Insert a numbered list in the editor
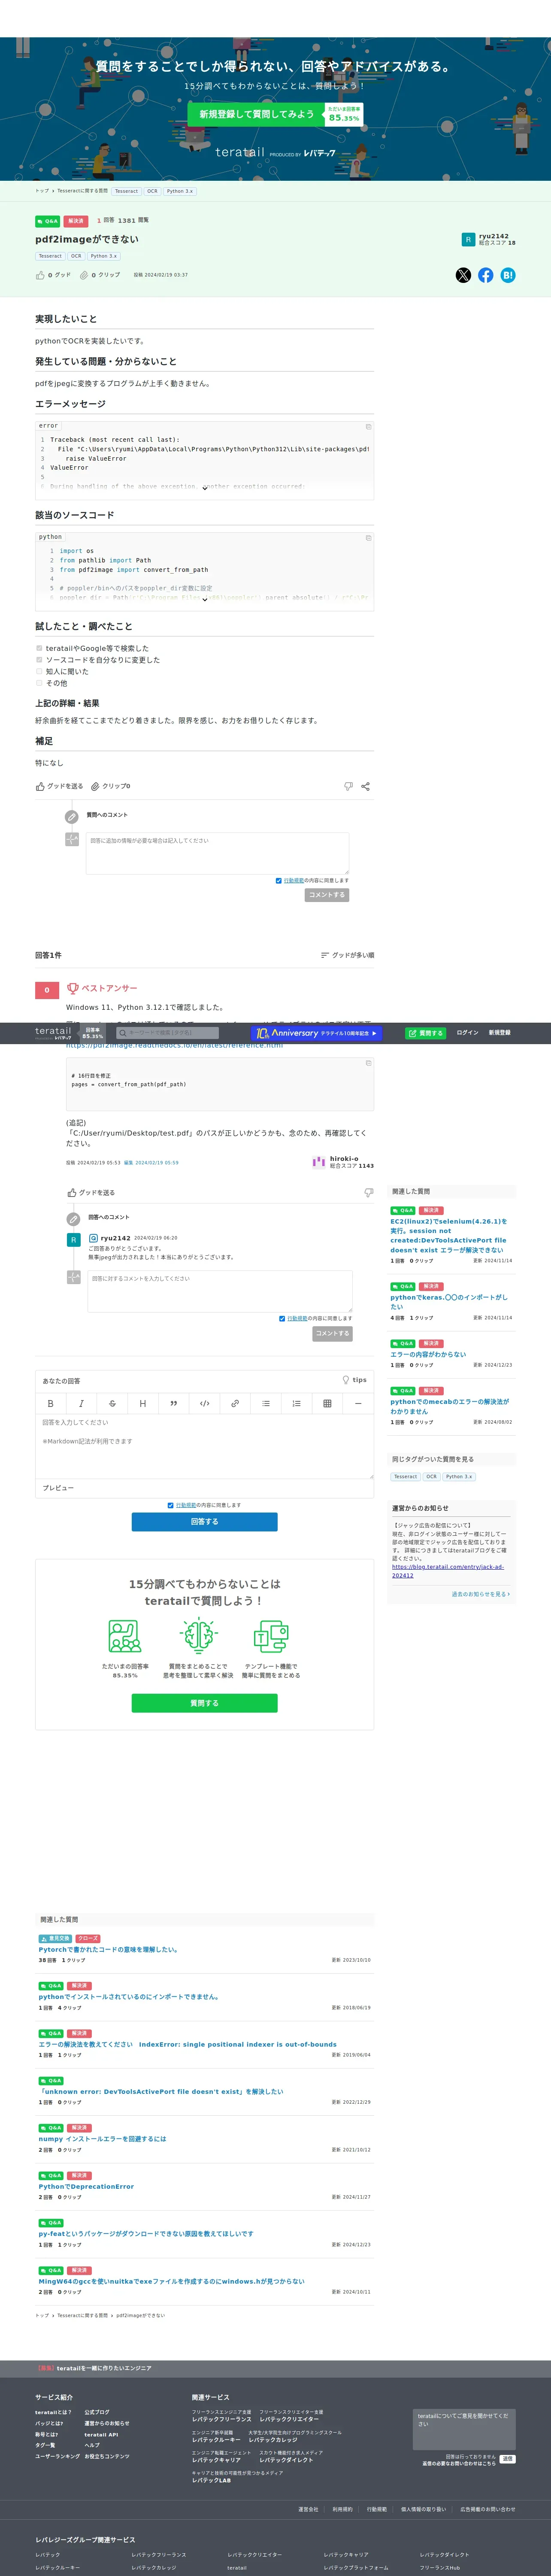This screenshot has height=2576, width=551. click(296, 1403)
